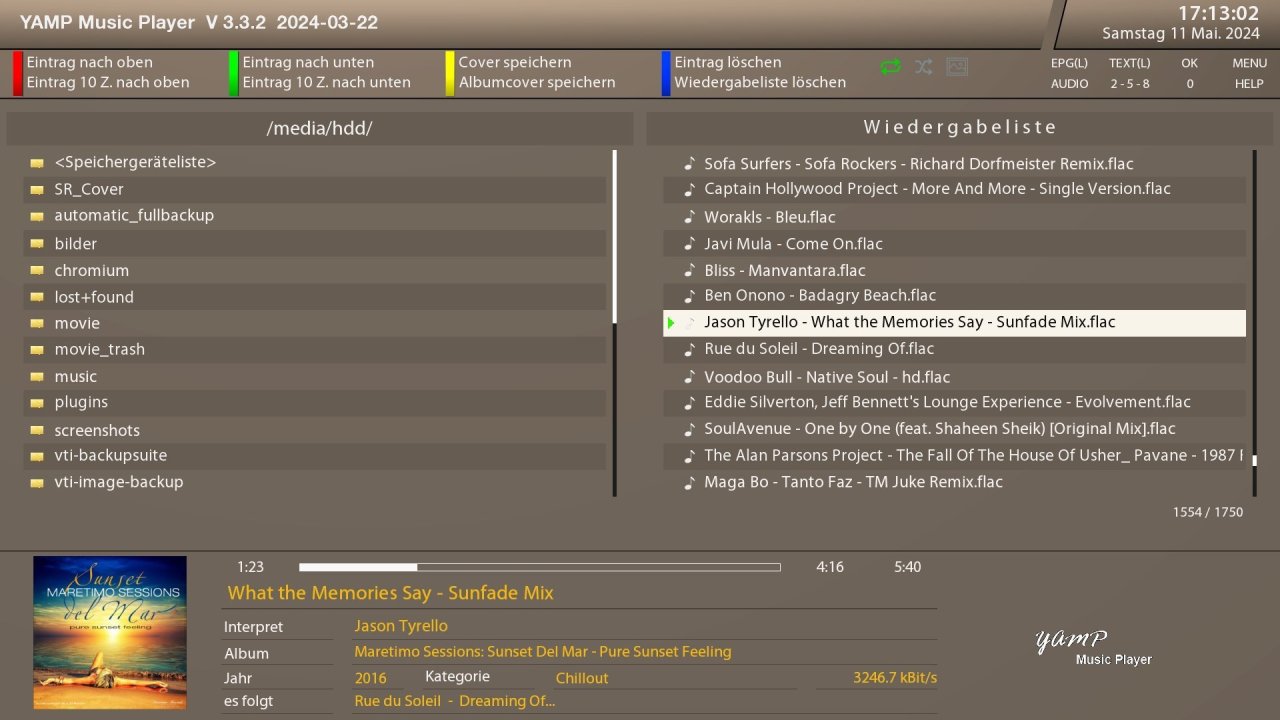The width and height of the screenshot is (1280, 720).
Task: Click the green play arrow on Jason Tyrello track
Action: point(672,322)
